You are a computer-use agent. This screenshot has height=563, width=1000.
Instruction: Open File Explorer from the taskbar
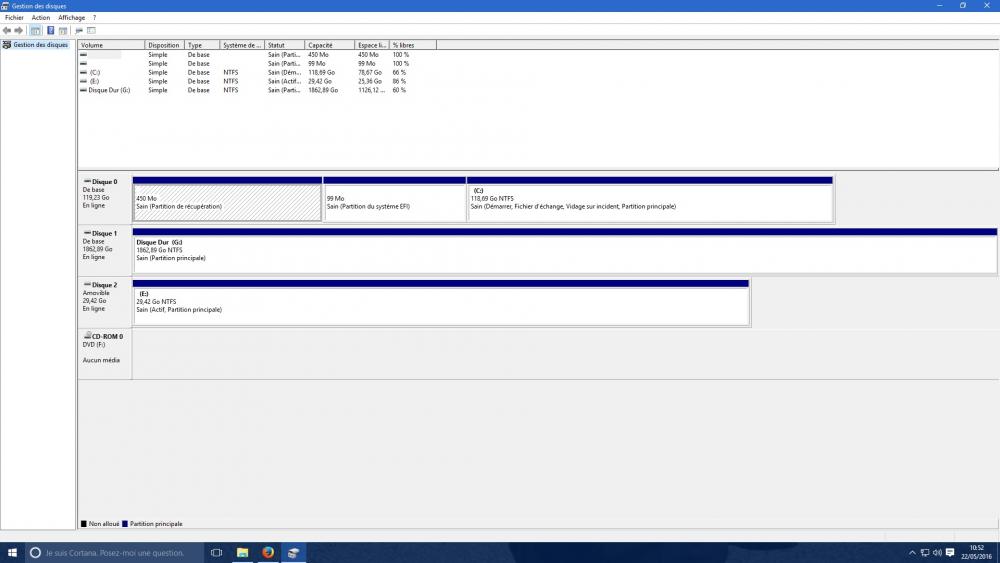point(242,553)
